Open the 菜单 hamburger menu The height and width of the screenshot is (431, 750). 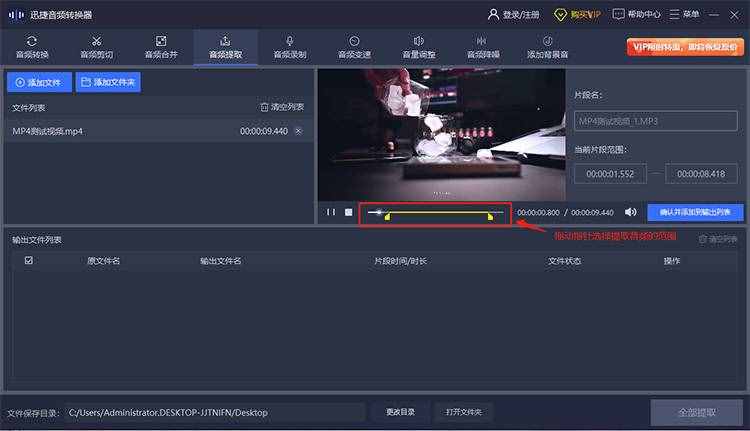coord(684,14)
